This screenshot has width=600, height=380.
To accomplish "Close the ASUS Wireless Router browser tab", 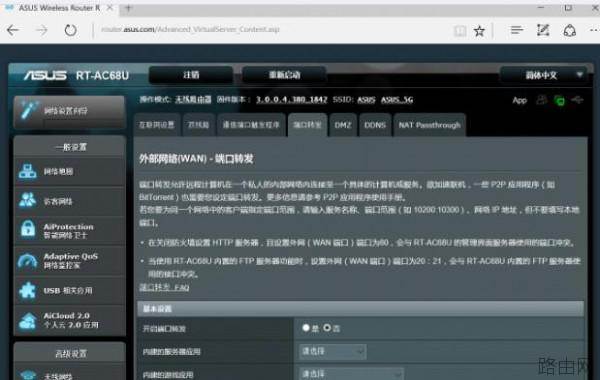I will pyautogui.click(x=109, y=8).
